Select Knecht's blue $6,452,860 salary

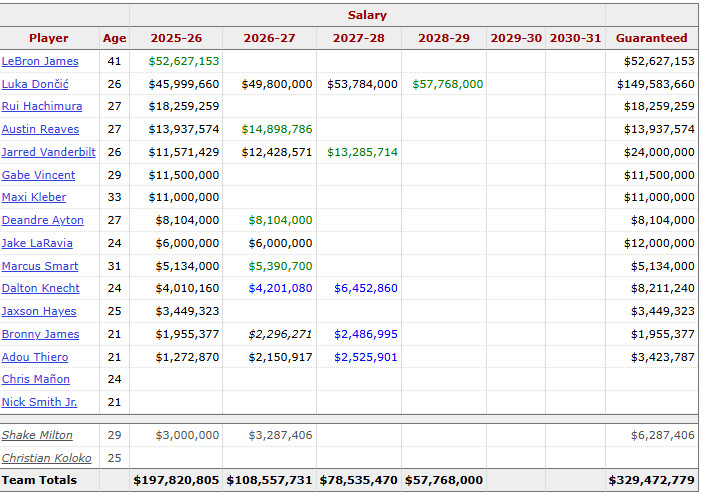(x=366, y=288)
